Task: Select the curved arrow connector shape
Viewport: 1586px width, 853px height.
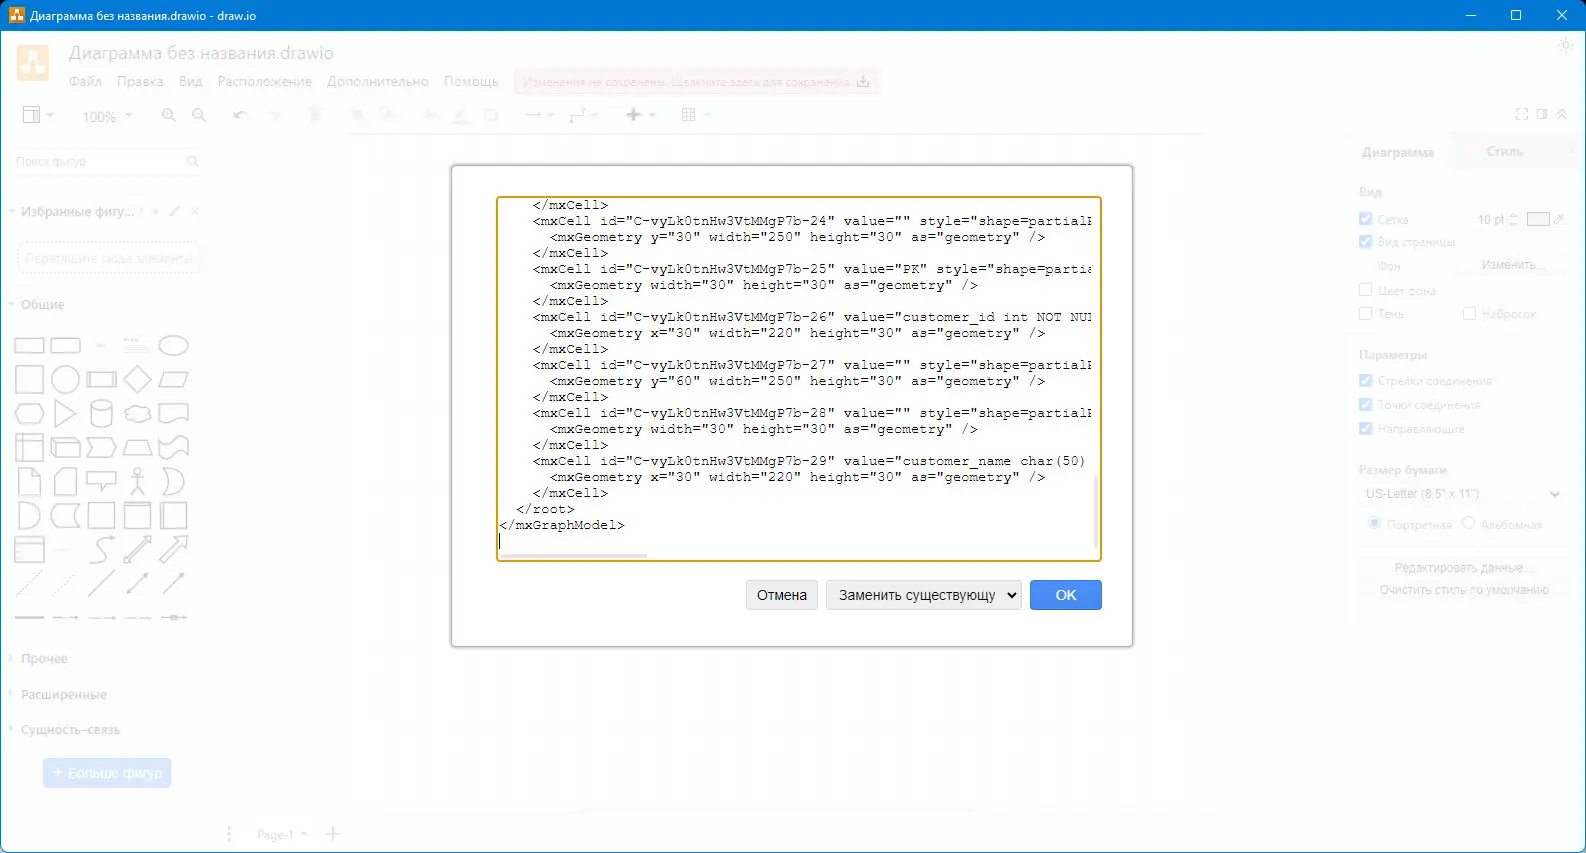Action: [x=101, y=550]
